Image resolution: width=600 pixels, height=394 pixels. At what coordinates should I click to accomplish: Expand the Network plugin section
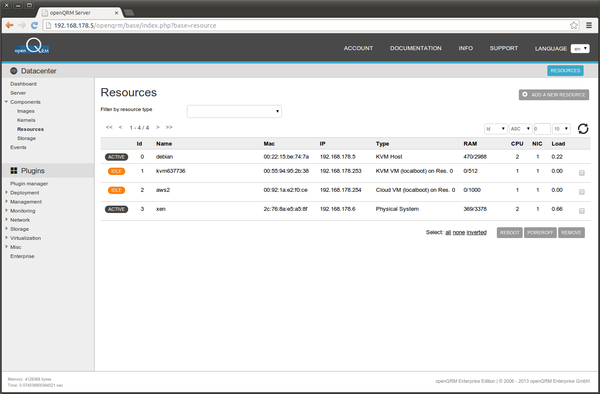(x=6, y=220)
